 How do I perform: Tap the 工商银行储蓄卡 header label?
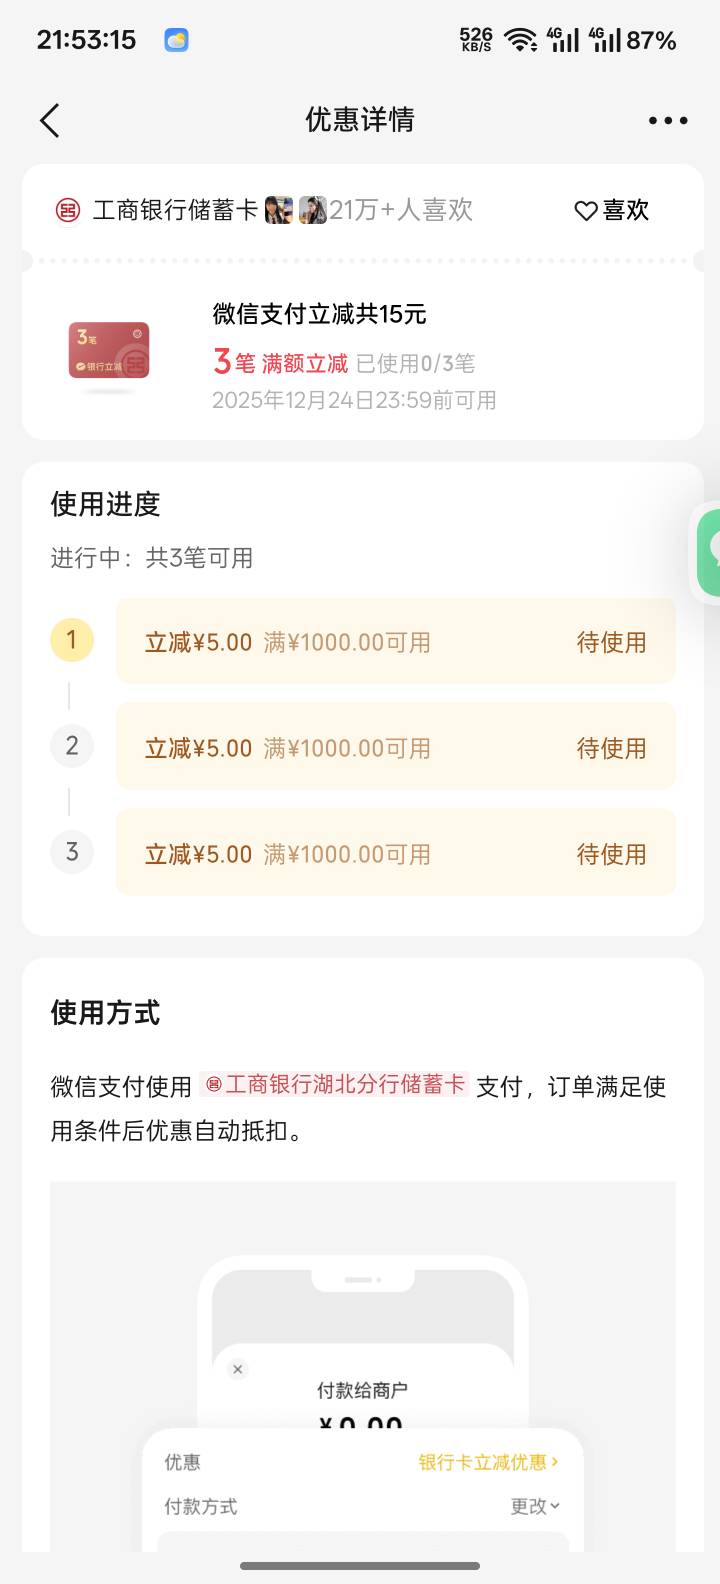pyautogui.click(x=175, y=210)
